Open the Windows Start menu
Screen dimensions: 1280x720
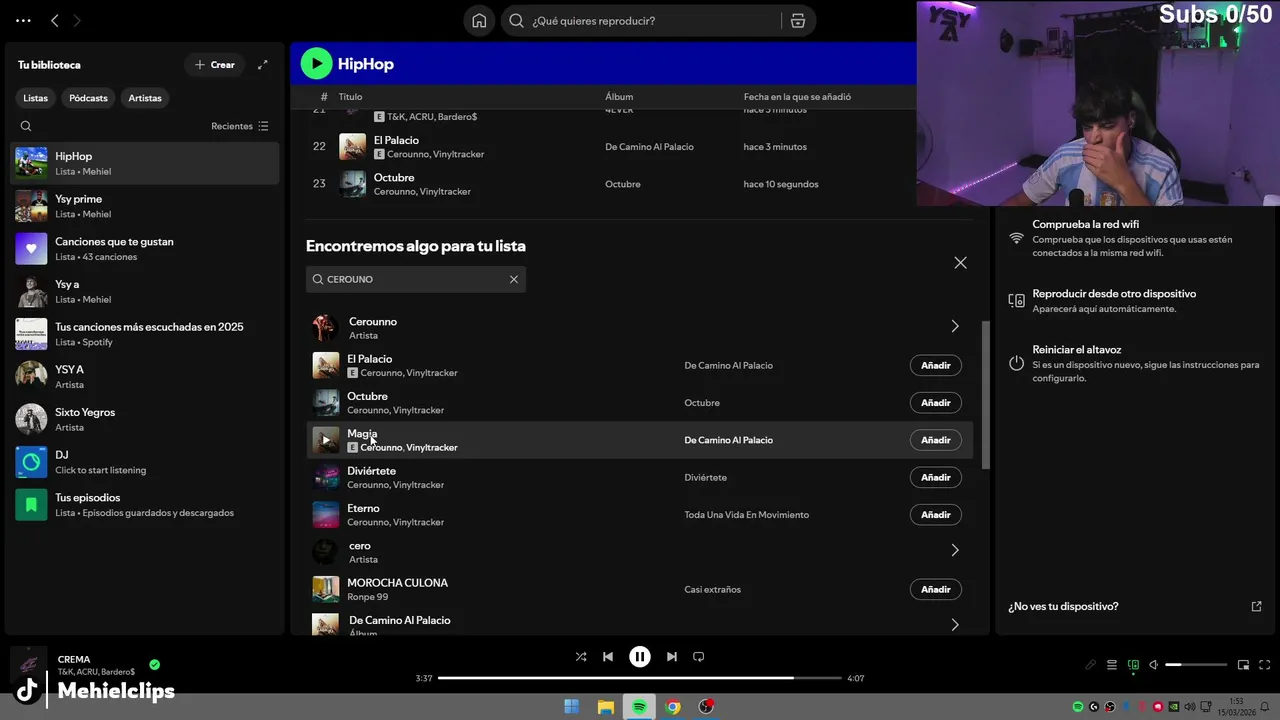click(572, 707)
